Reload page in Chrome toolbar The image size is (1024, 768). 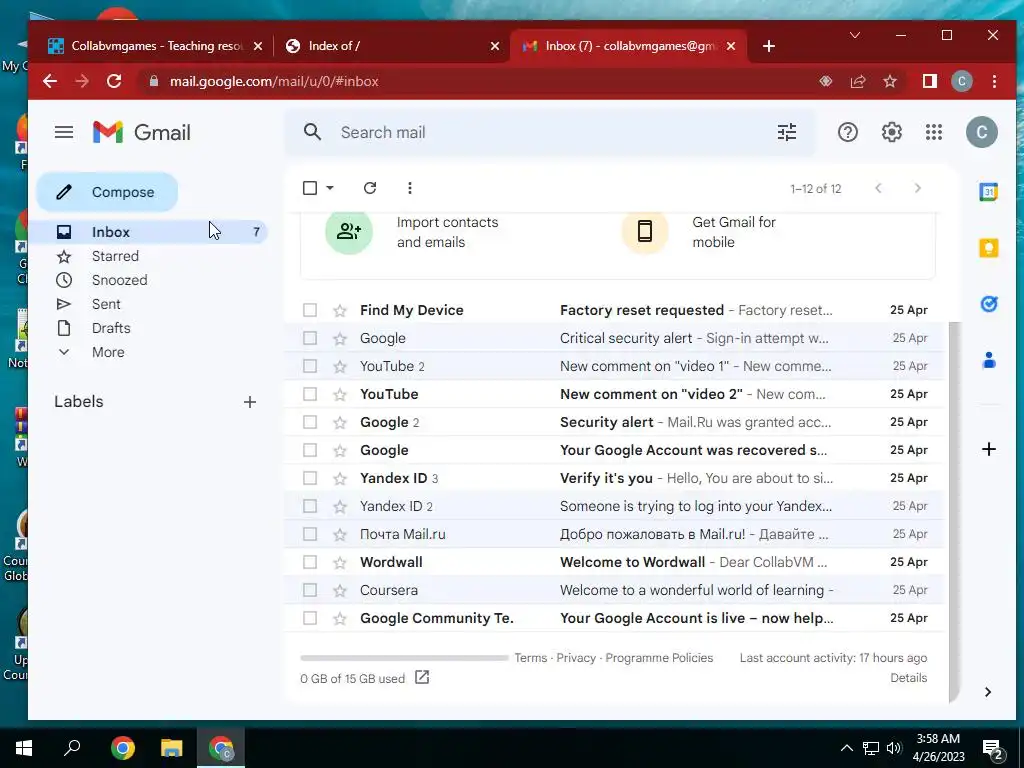click(x=114, y=82)
